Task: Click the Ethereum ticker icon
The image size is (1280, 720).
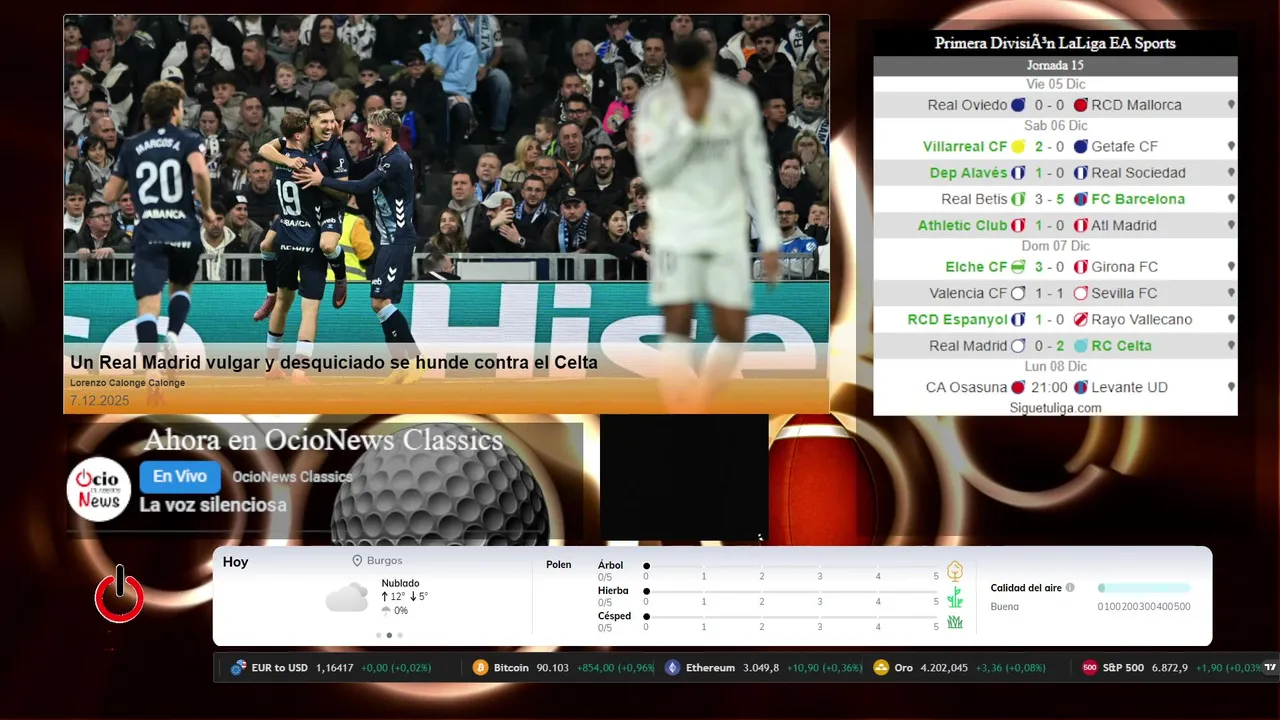Action: click(x=672, y=667)
